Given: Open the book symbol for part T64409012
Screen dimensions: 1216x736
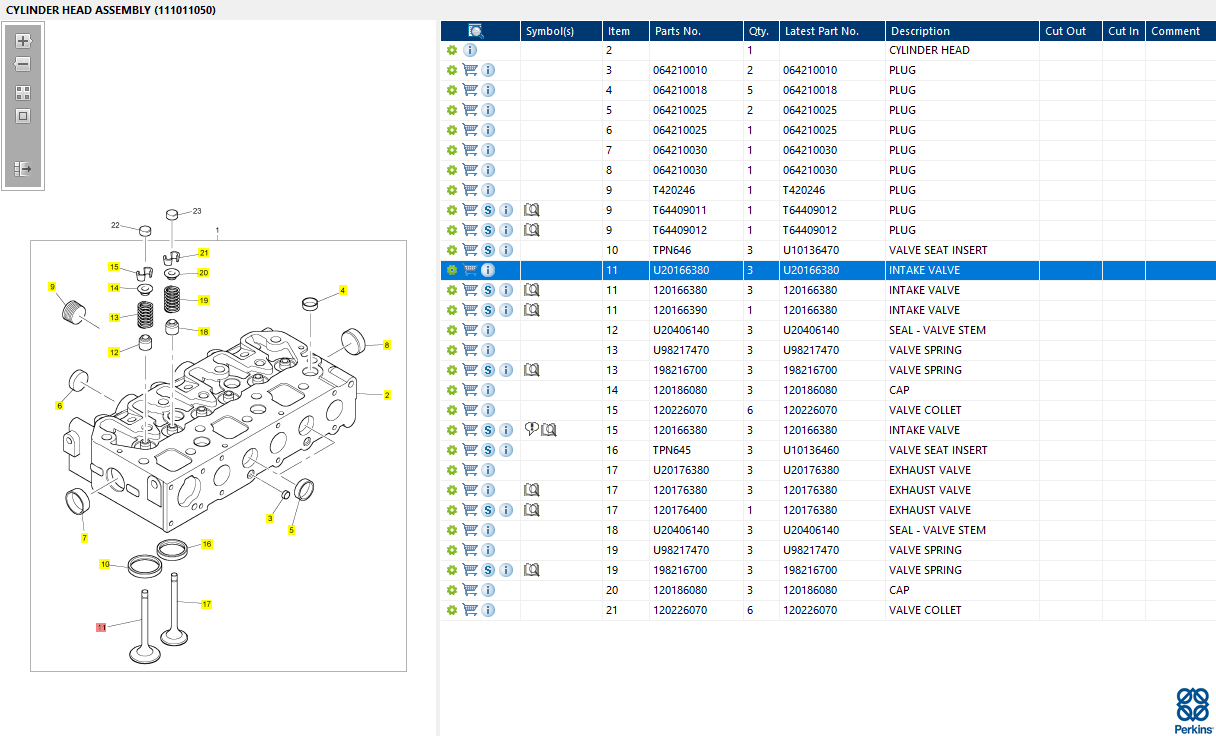Looking at the screenshot, I should 532,230.
